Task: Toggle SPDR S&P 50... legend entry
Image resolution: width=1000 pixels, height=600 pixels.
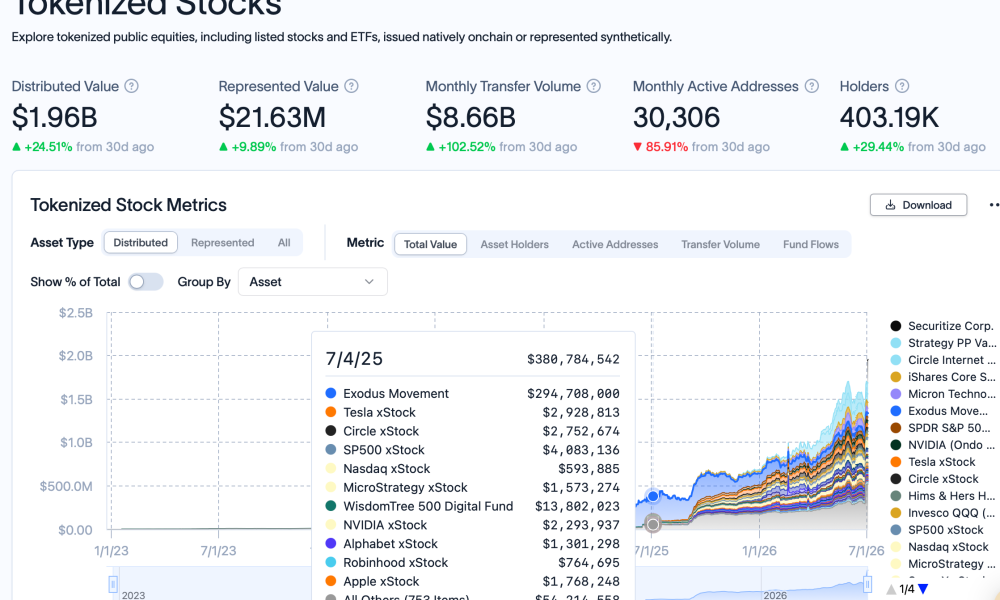Action: 940,428
